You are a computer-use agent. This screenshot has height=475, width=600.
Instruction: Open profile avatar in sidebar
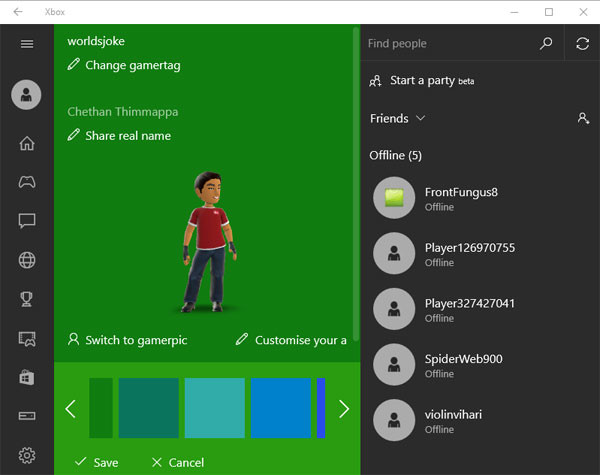point(26,95)
